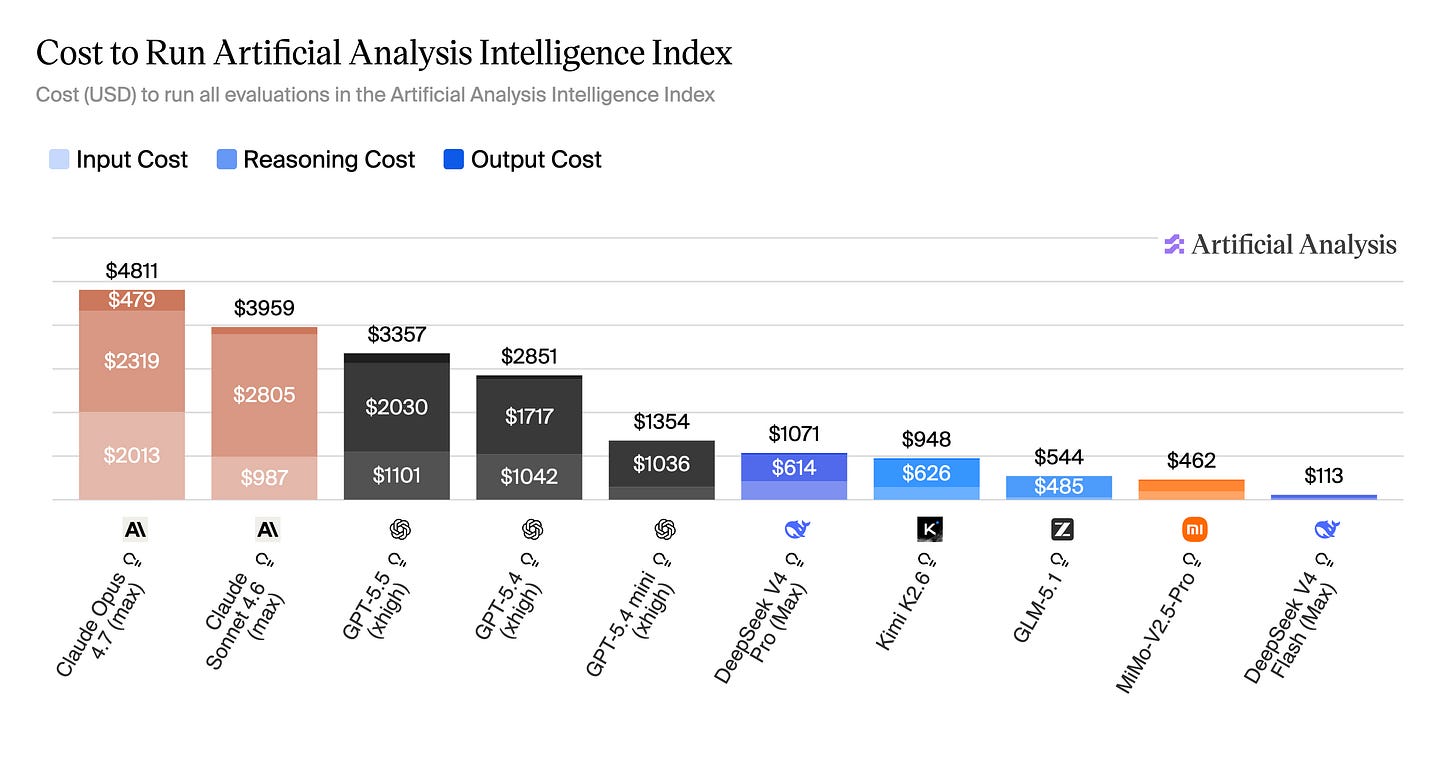
Task: Click the Anthropic logo under Claude Sonnet 4.6
Action: [266, 529]
